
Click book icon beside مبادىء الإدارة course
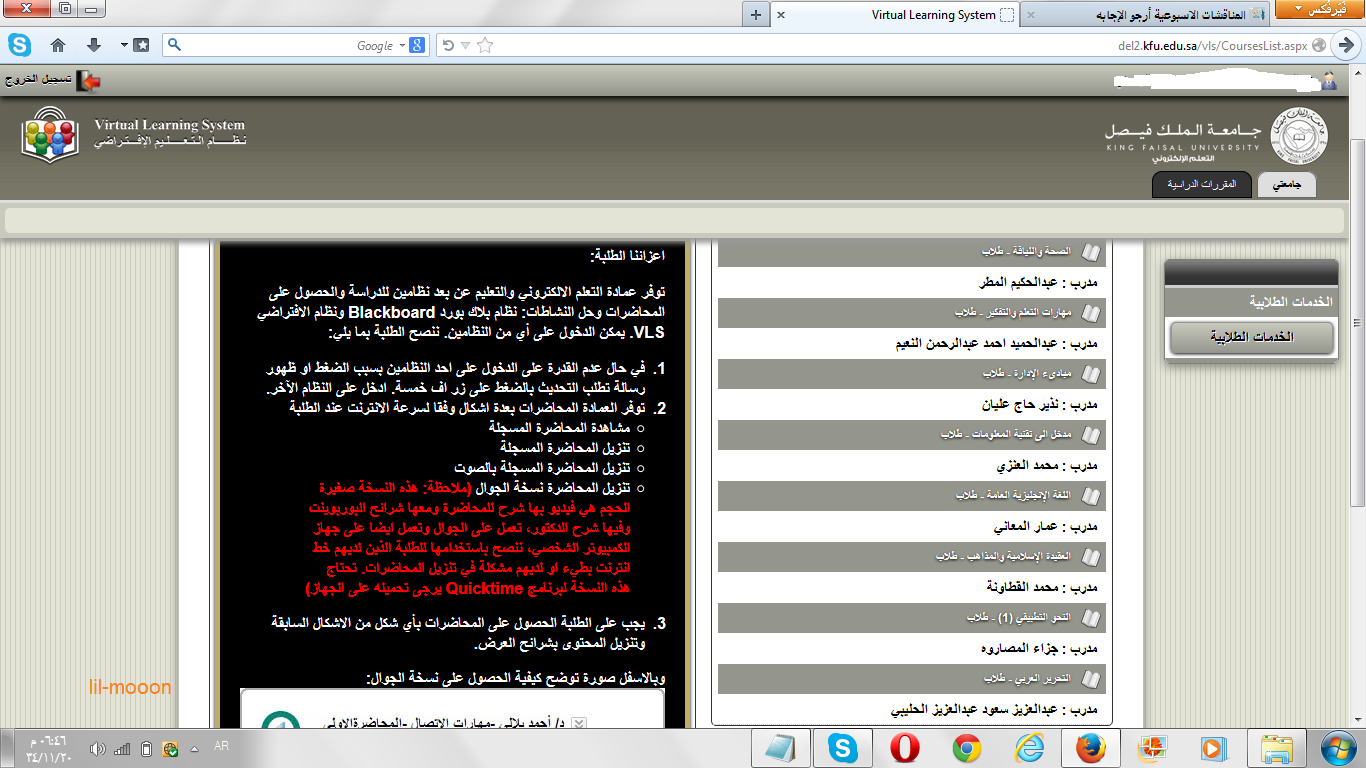tap(1089, 374)
